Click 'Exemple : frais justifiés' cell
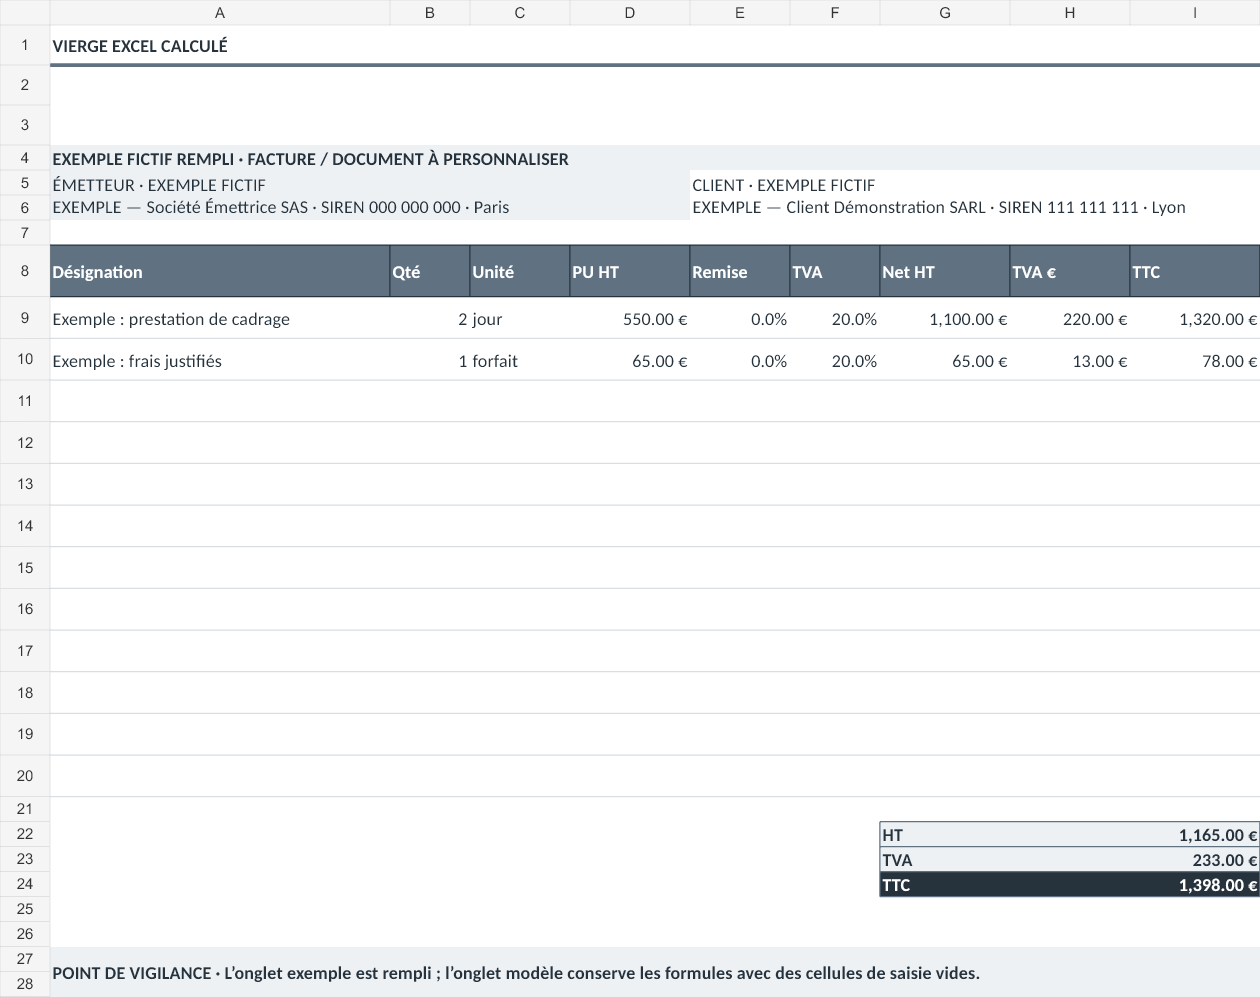 tap(220, 361)
